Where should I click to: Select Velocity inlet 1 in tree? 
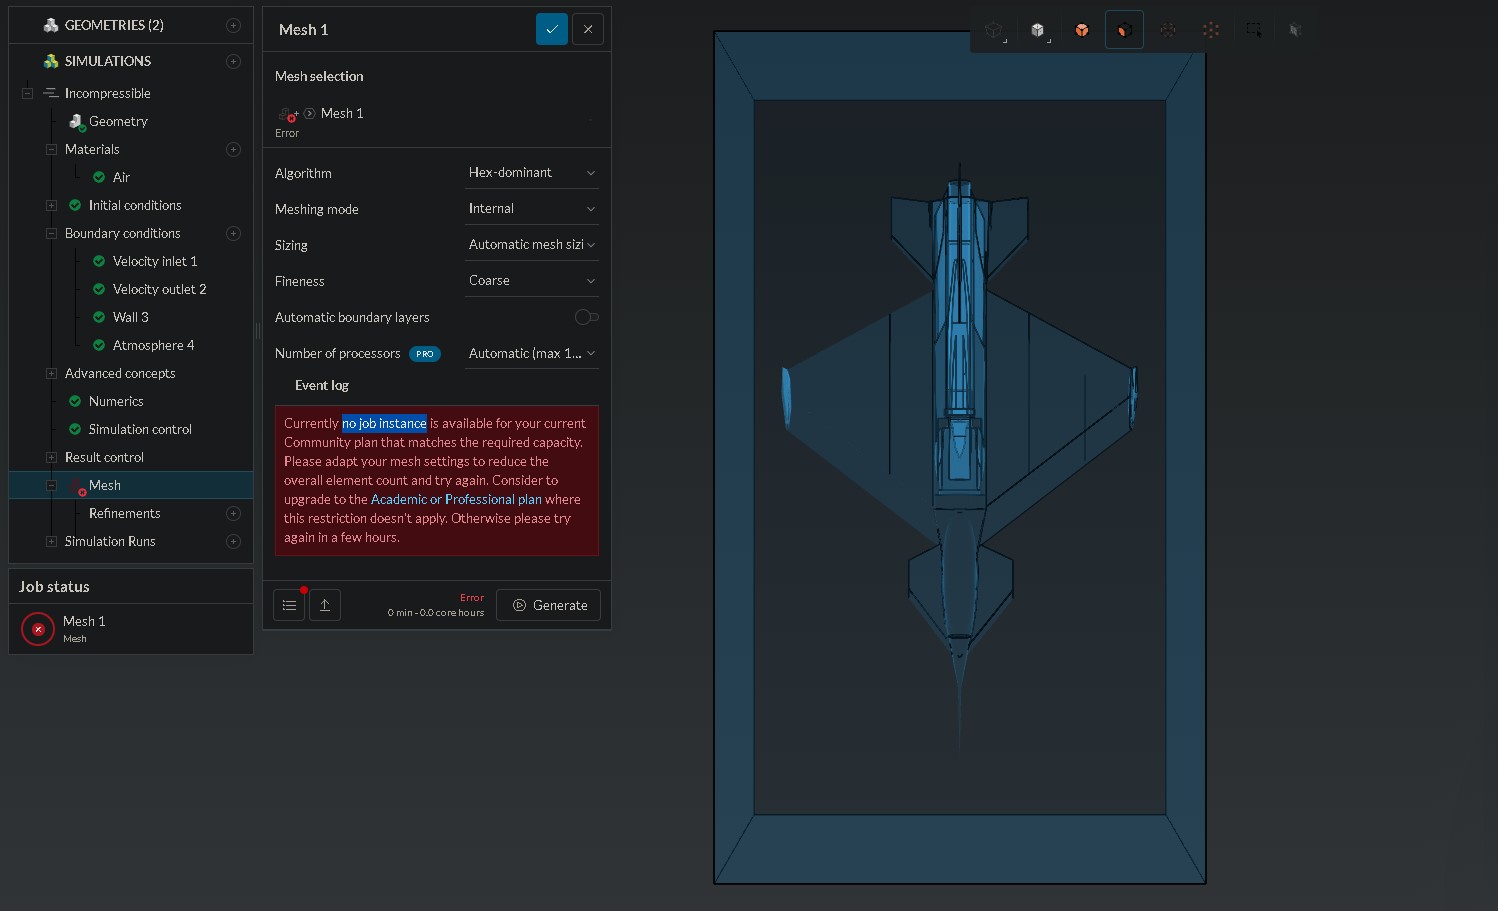coord(154,261)
